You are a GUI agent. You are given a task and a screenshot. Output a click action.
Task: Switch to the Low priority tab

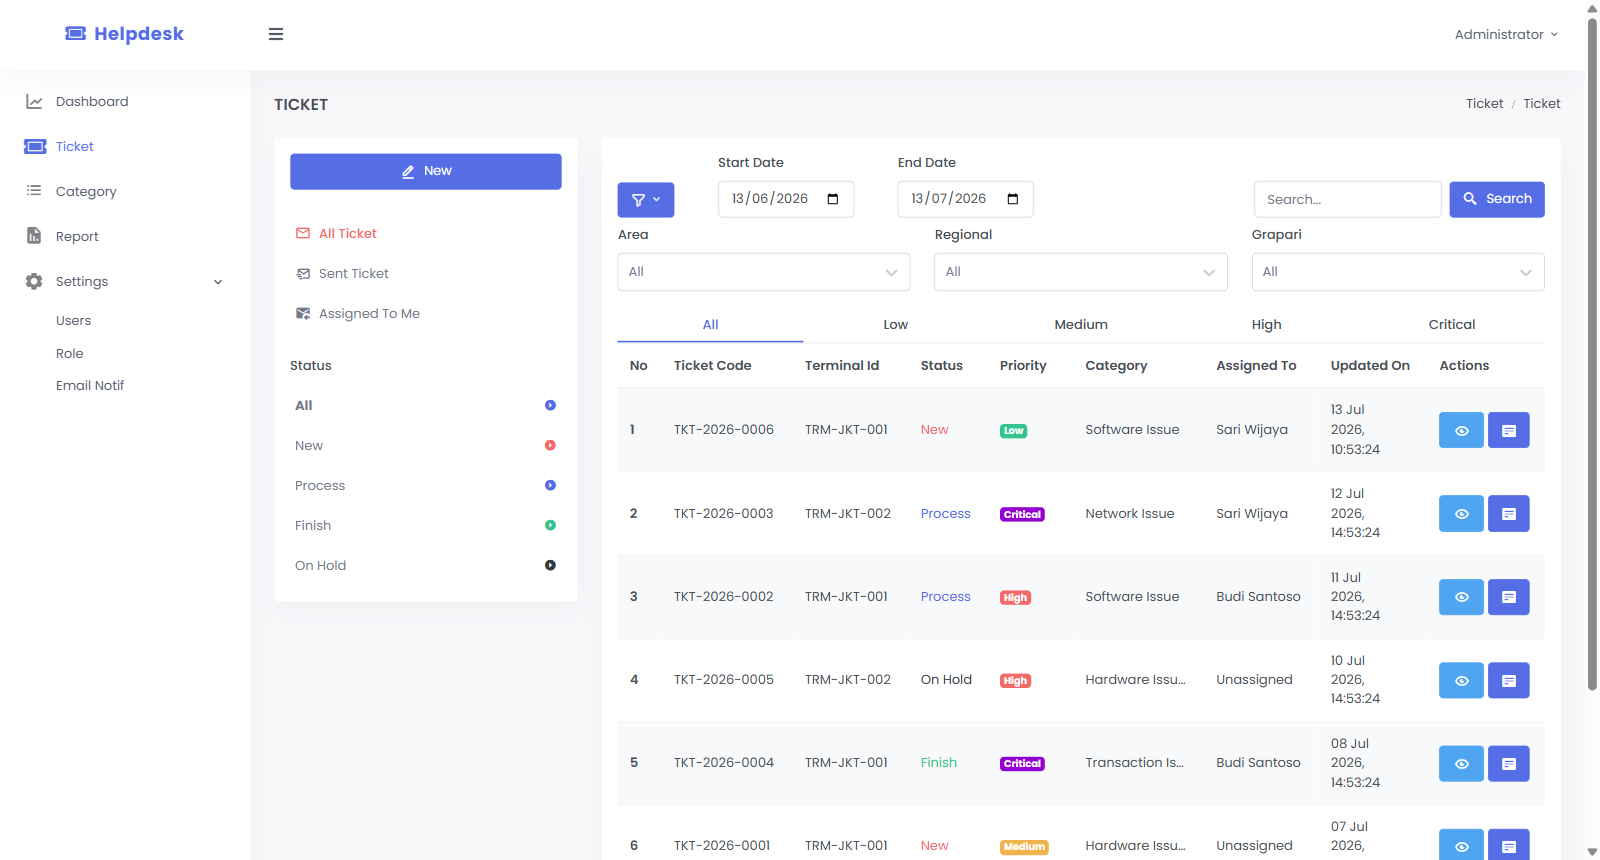896,325
